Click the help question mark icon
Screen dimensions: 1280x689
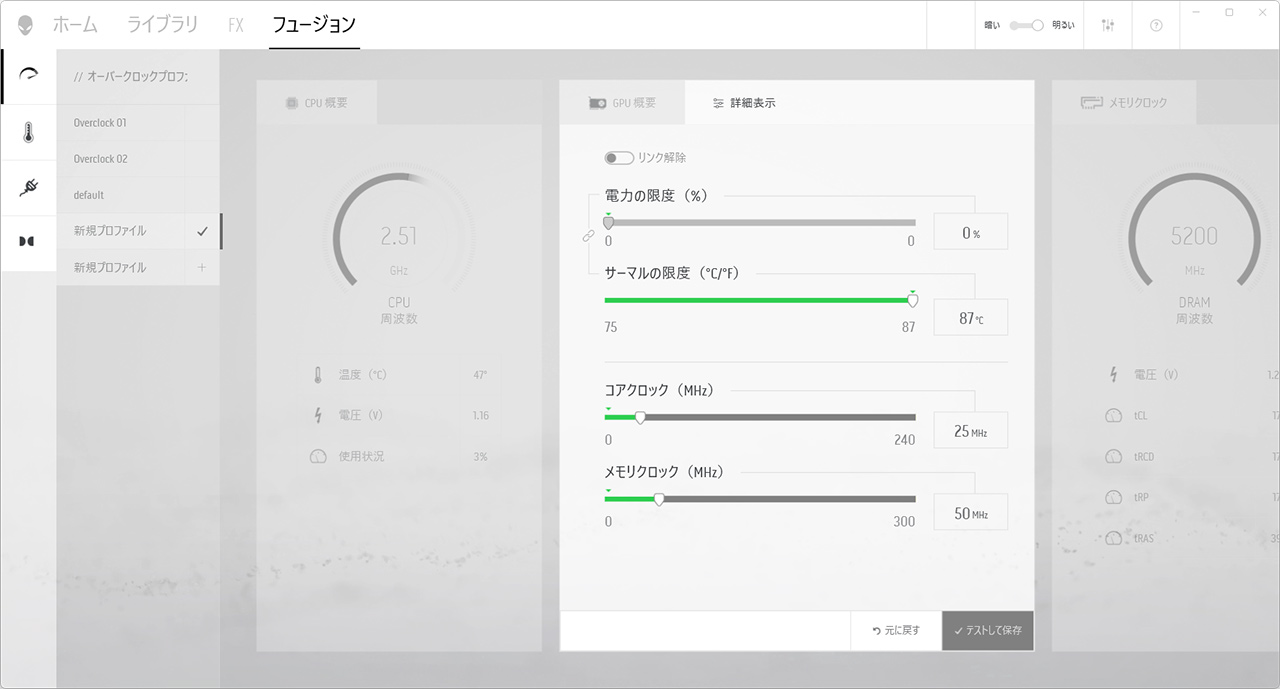(1156, 25)
